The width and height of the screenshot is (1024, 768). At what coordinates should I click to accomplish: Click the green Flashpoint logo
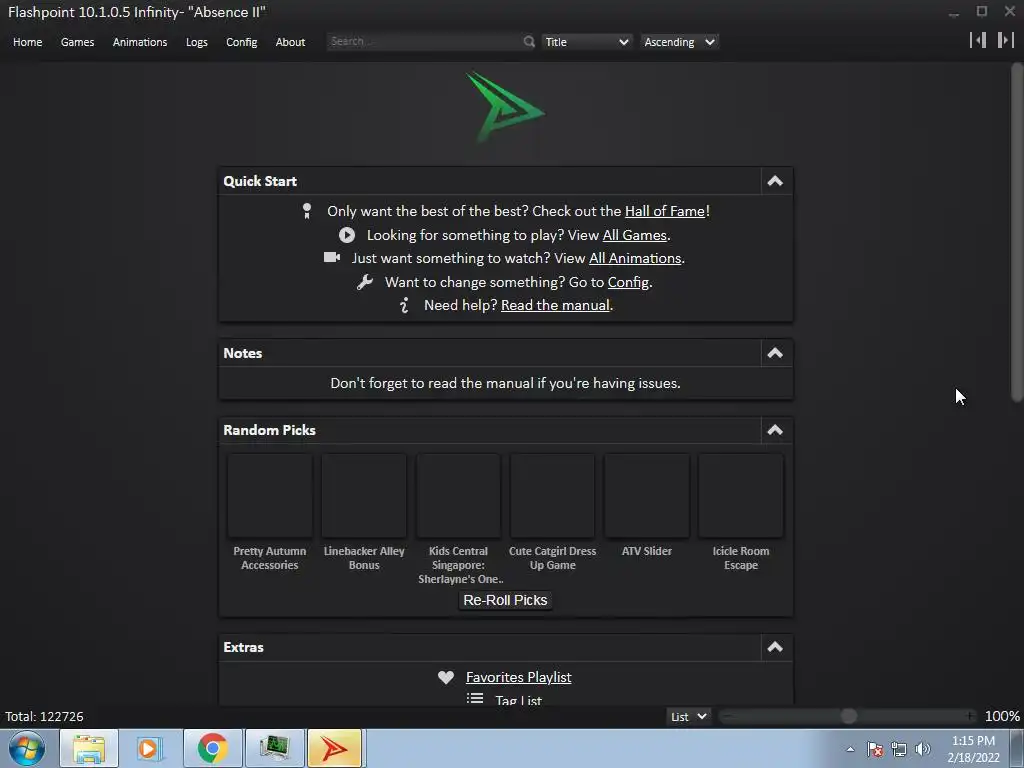point(505,106)
